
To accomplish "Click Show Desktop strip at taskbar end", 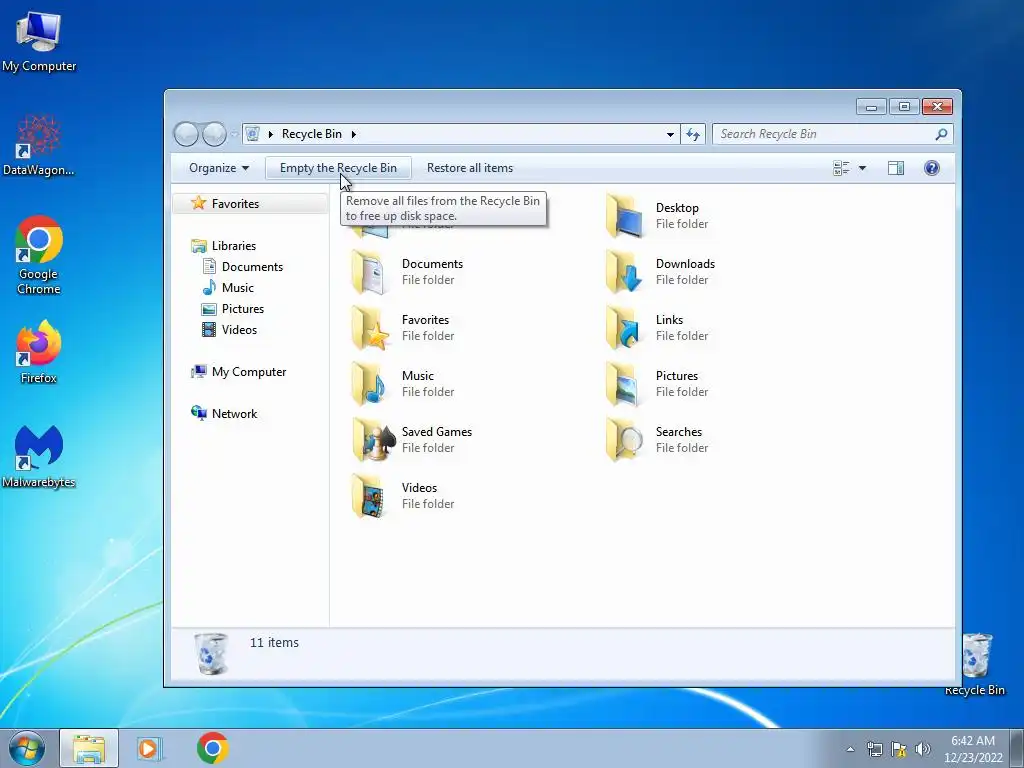I will tap(1017, 748).
